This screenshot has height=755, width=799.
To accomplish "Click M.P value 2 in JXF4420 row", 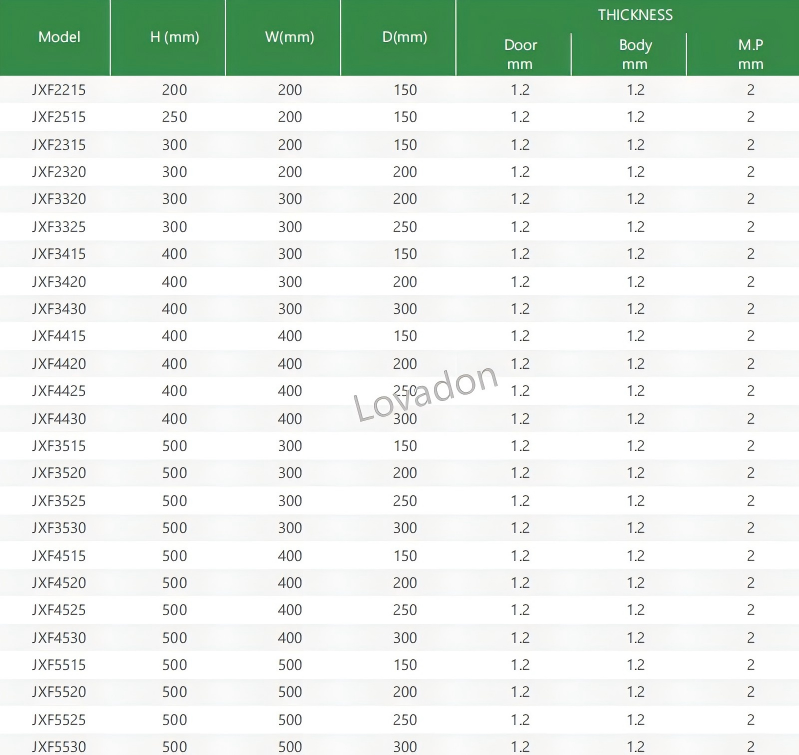I will [751, 364].
